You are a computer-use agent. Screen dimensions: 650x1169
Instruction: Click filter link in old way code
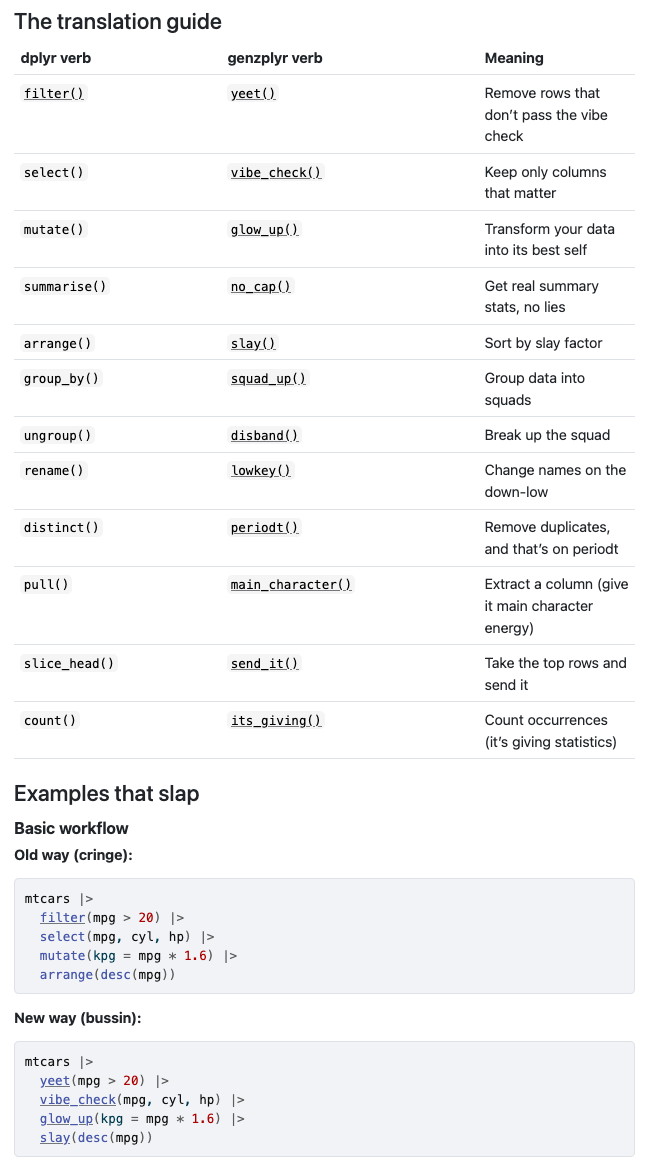pos(62,918)
